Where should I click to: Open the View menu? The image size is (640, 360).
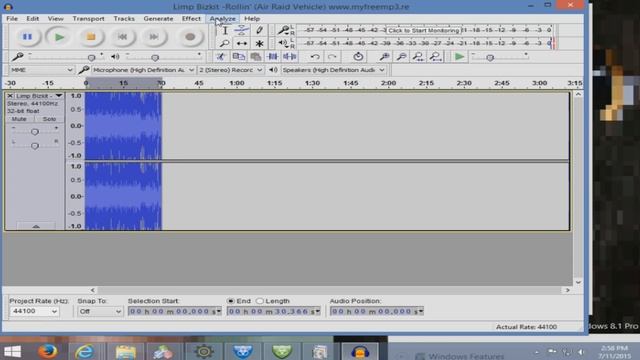coord(56,19)
